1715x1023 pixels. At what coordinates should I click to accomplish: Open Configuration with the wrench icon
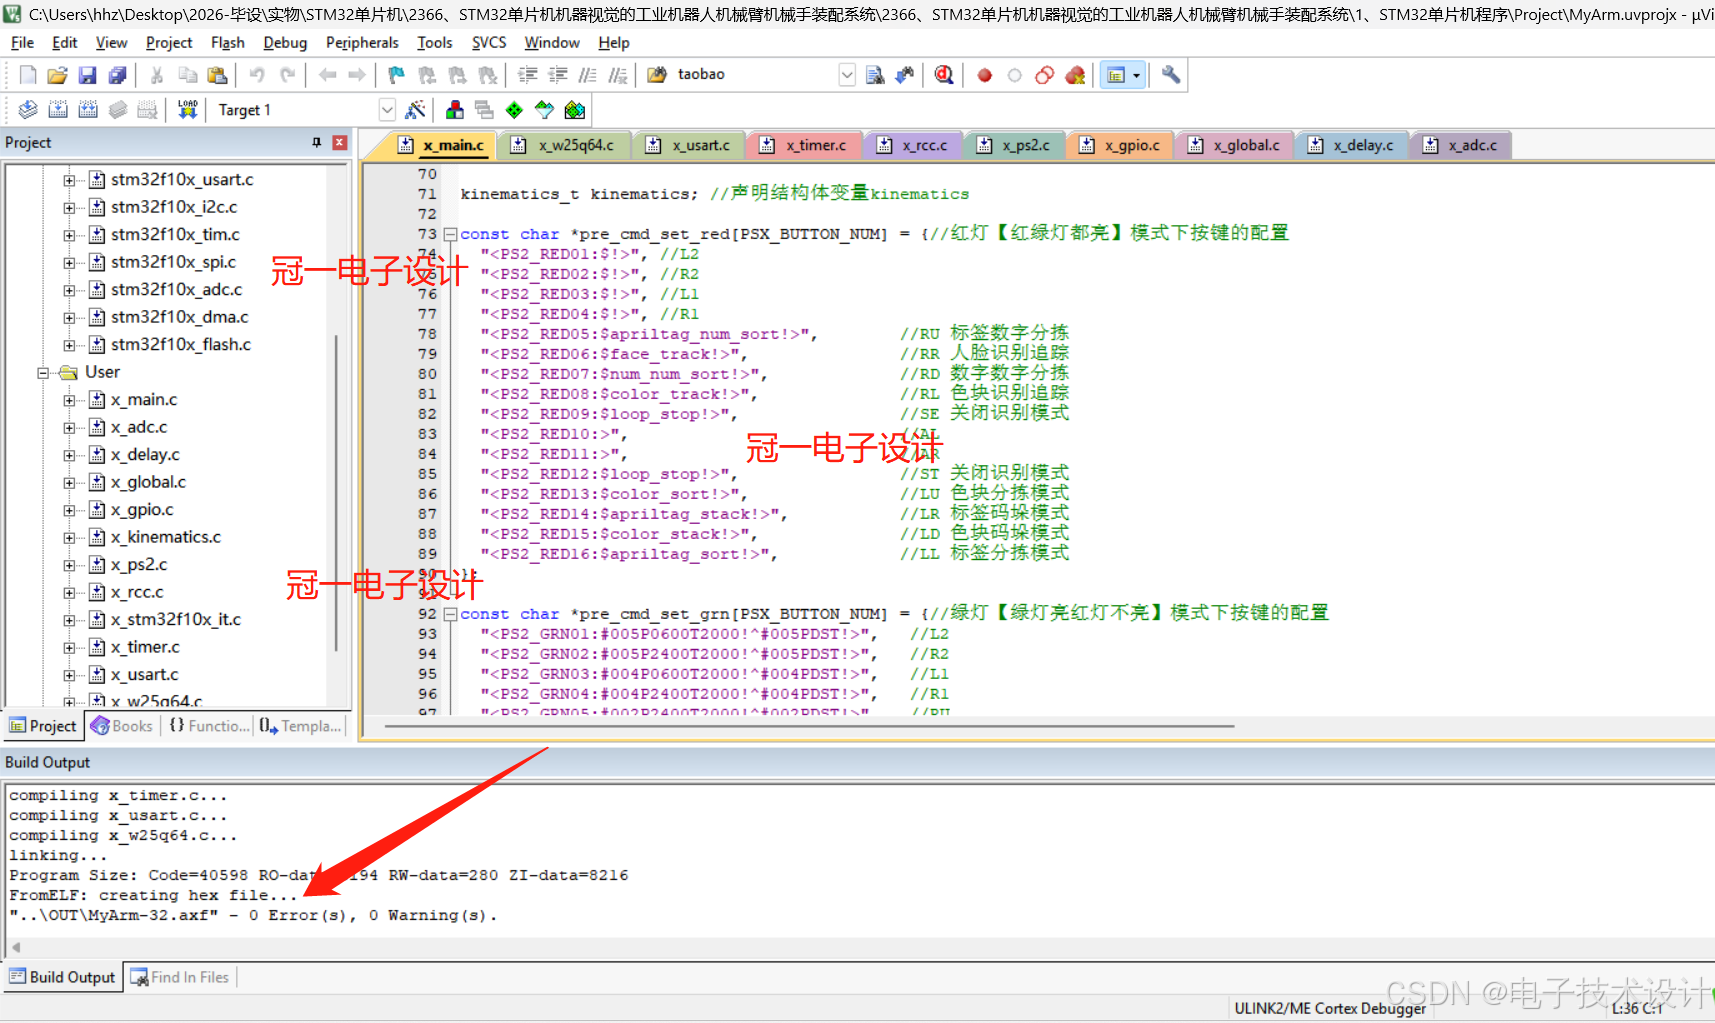pos(1170,75)
